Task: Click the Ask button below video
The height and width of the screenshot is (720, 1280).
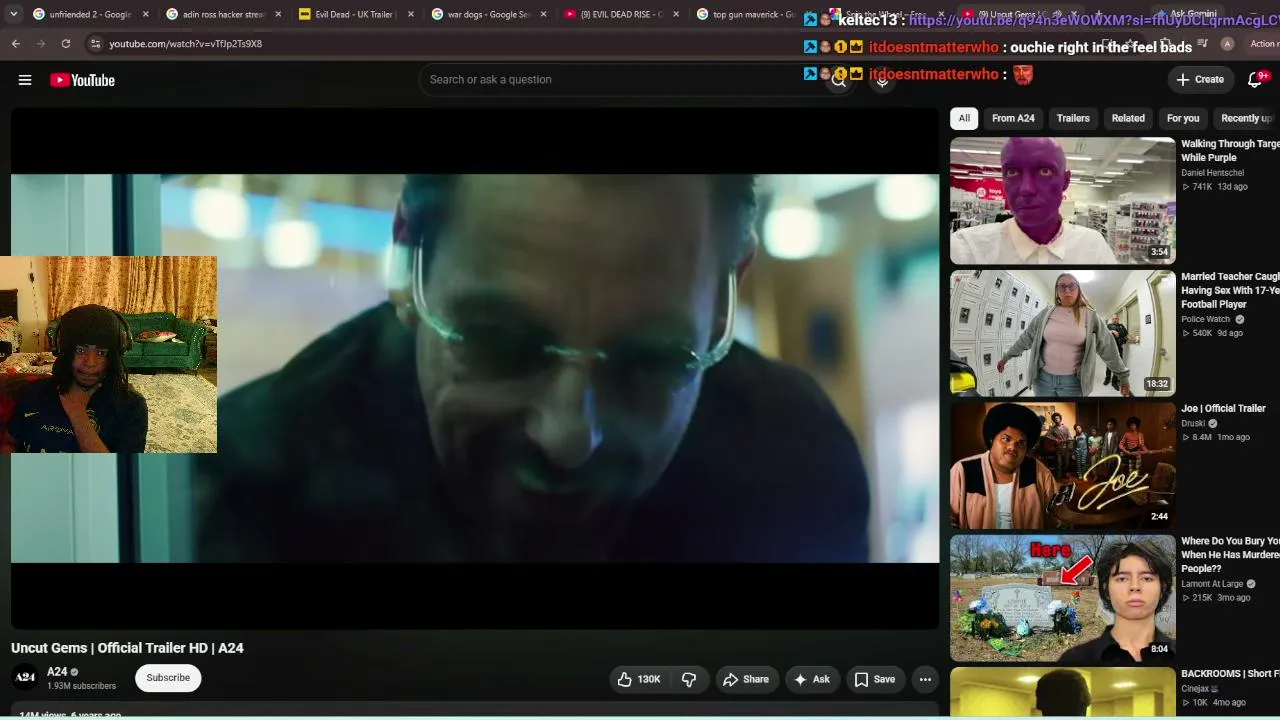Action: (812, 679)
